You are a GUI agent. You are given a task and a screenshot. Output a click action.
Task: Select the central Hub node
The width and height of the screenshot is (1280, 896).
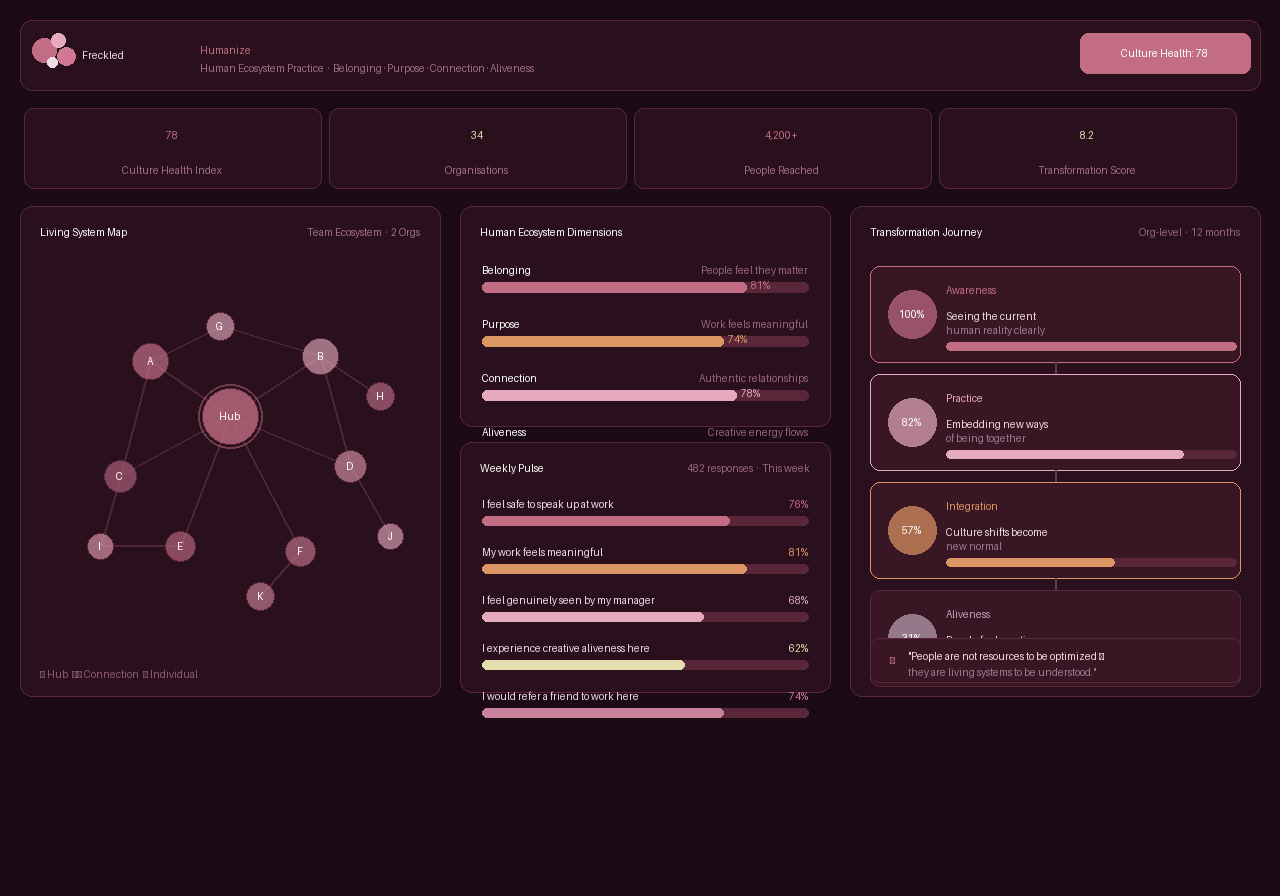230,416
